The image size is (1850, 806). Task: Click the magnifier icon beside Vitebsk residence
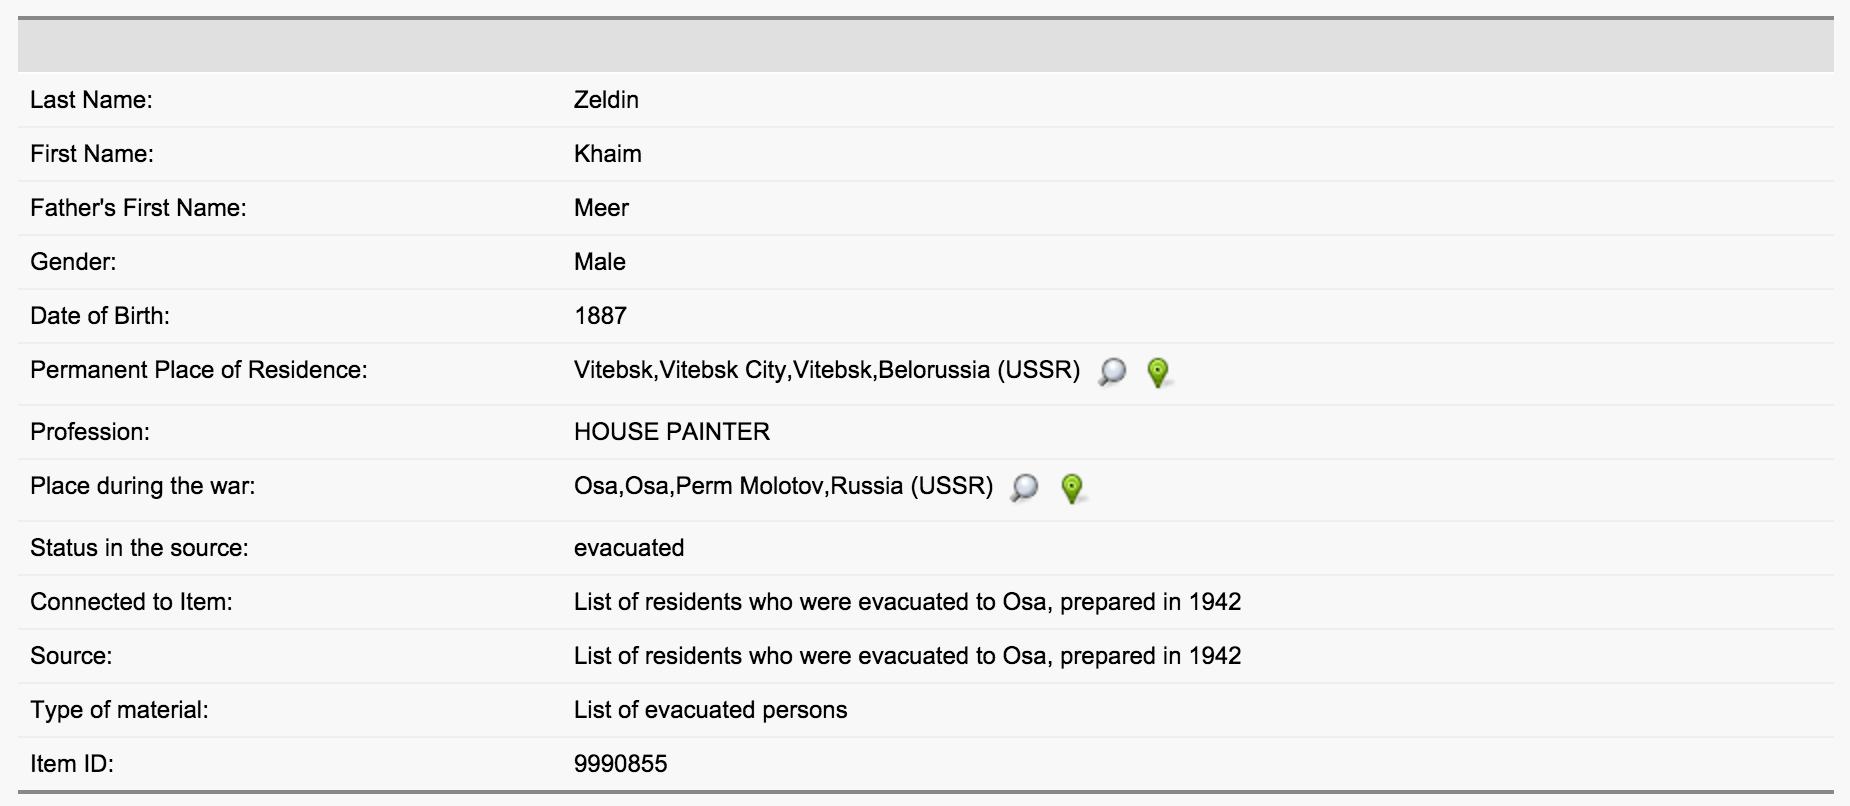coord(1112,372)
